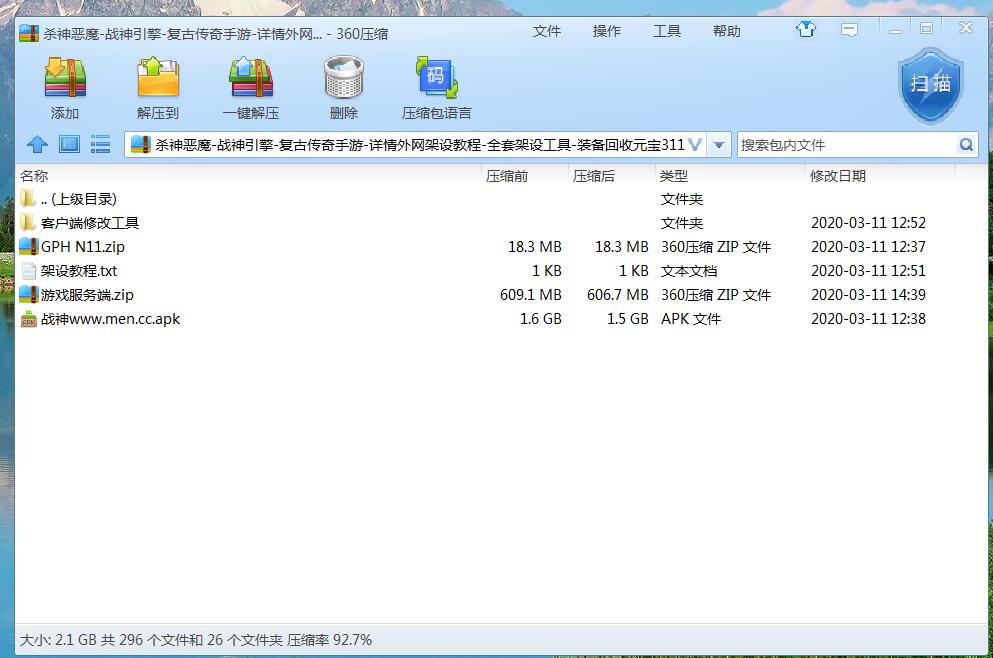Open the 工具 menu
This screenshot has height=658, width=993.
[x=667, y=31]
